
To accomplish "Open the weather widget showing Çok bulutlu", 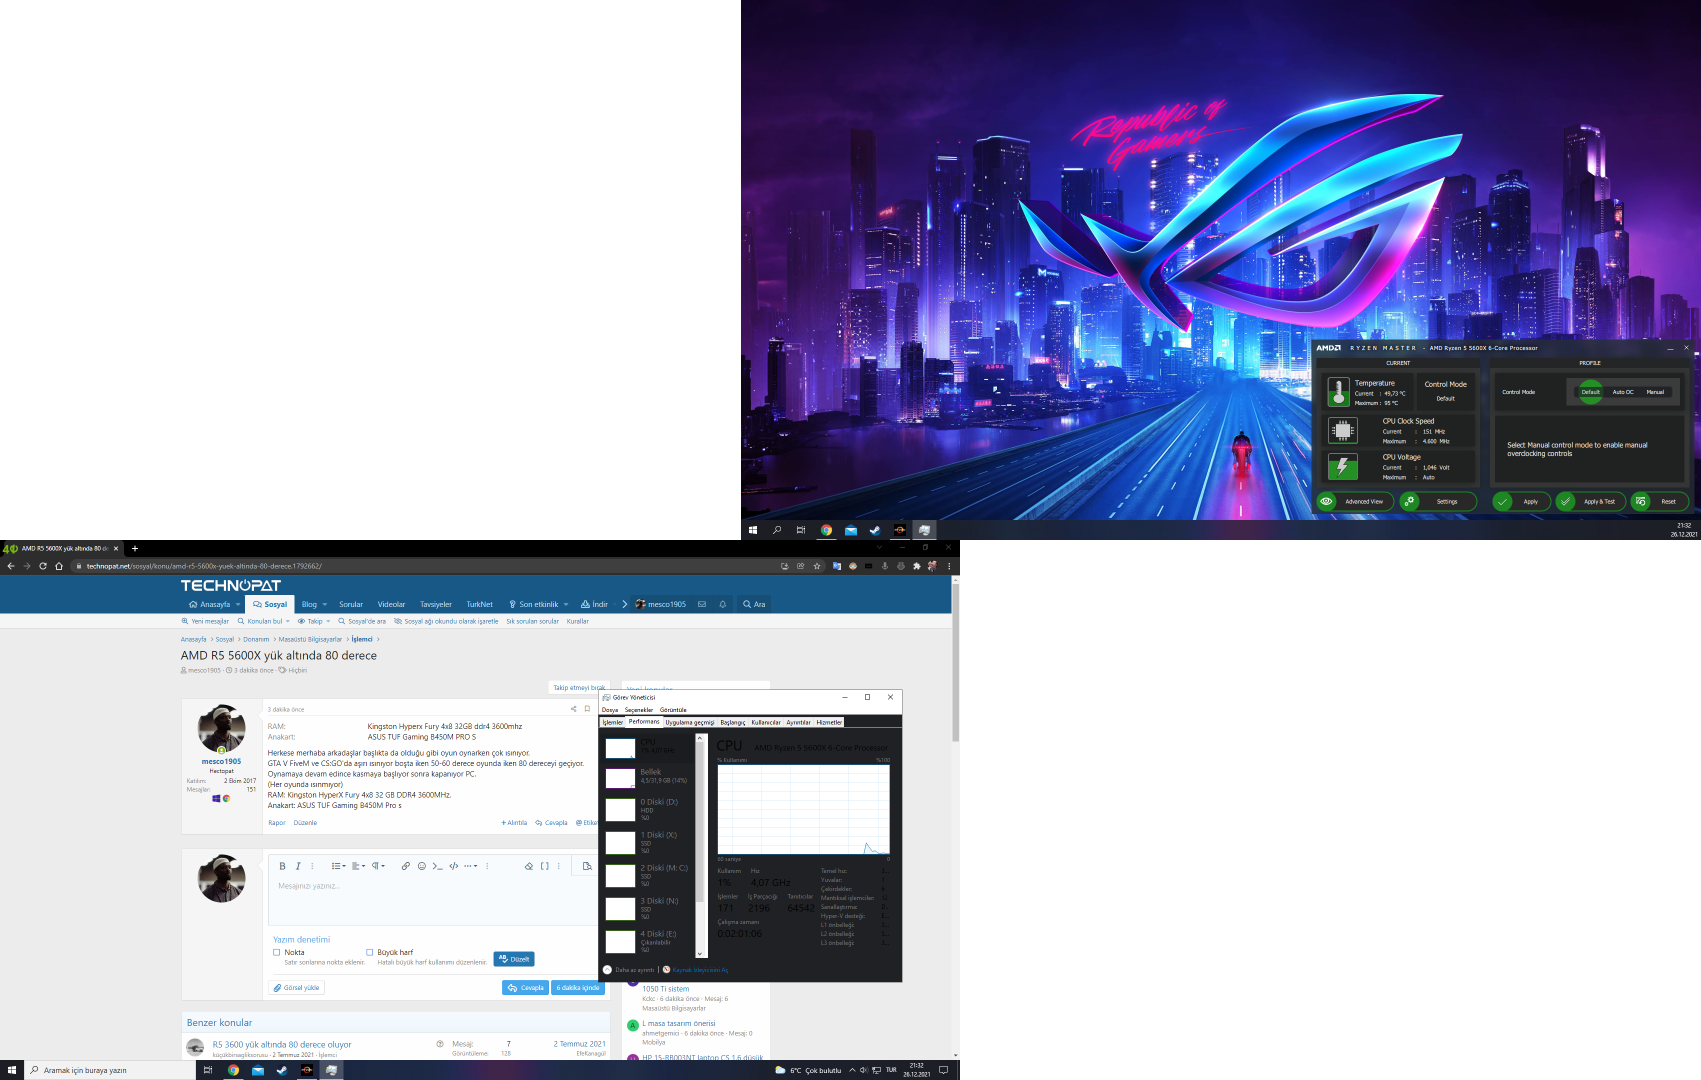I will click(x=808, y=1070).
